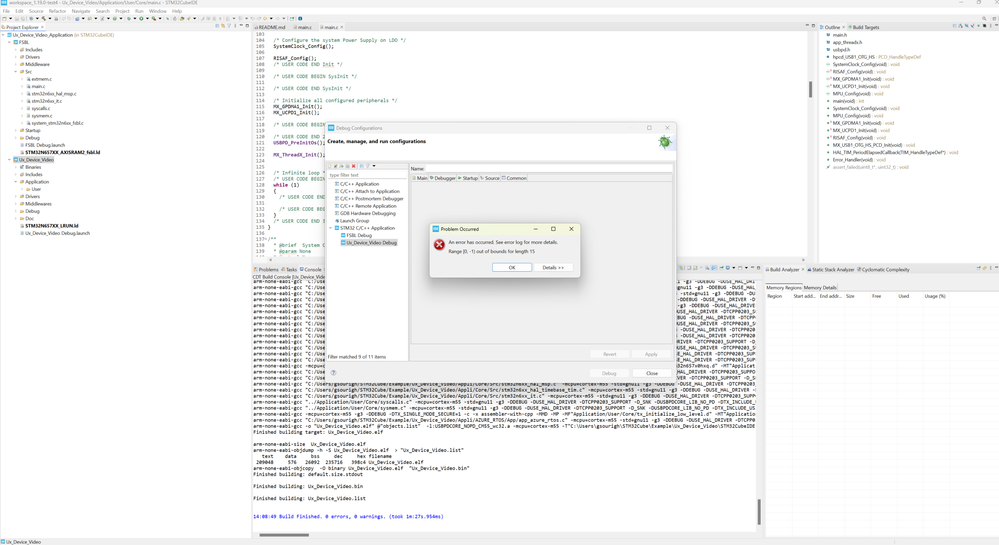Viewport: 999px width, 545px height.
Task: Select FSBL Debug.launch file
Action: [45, 145]
